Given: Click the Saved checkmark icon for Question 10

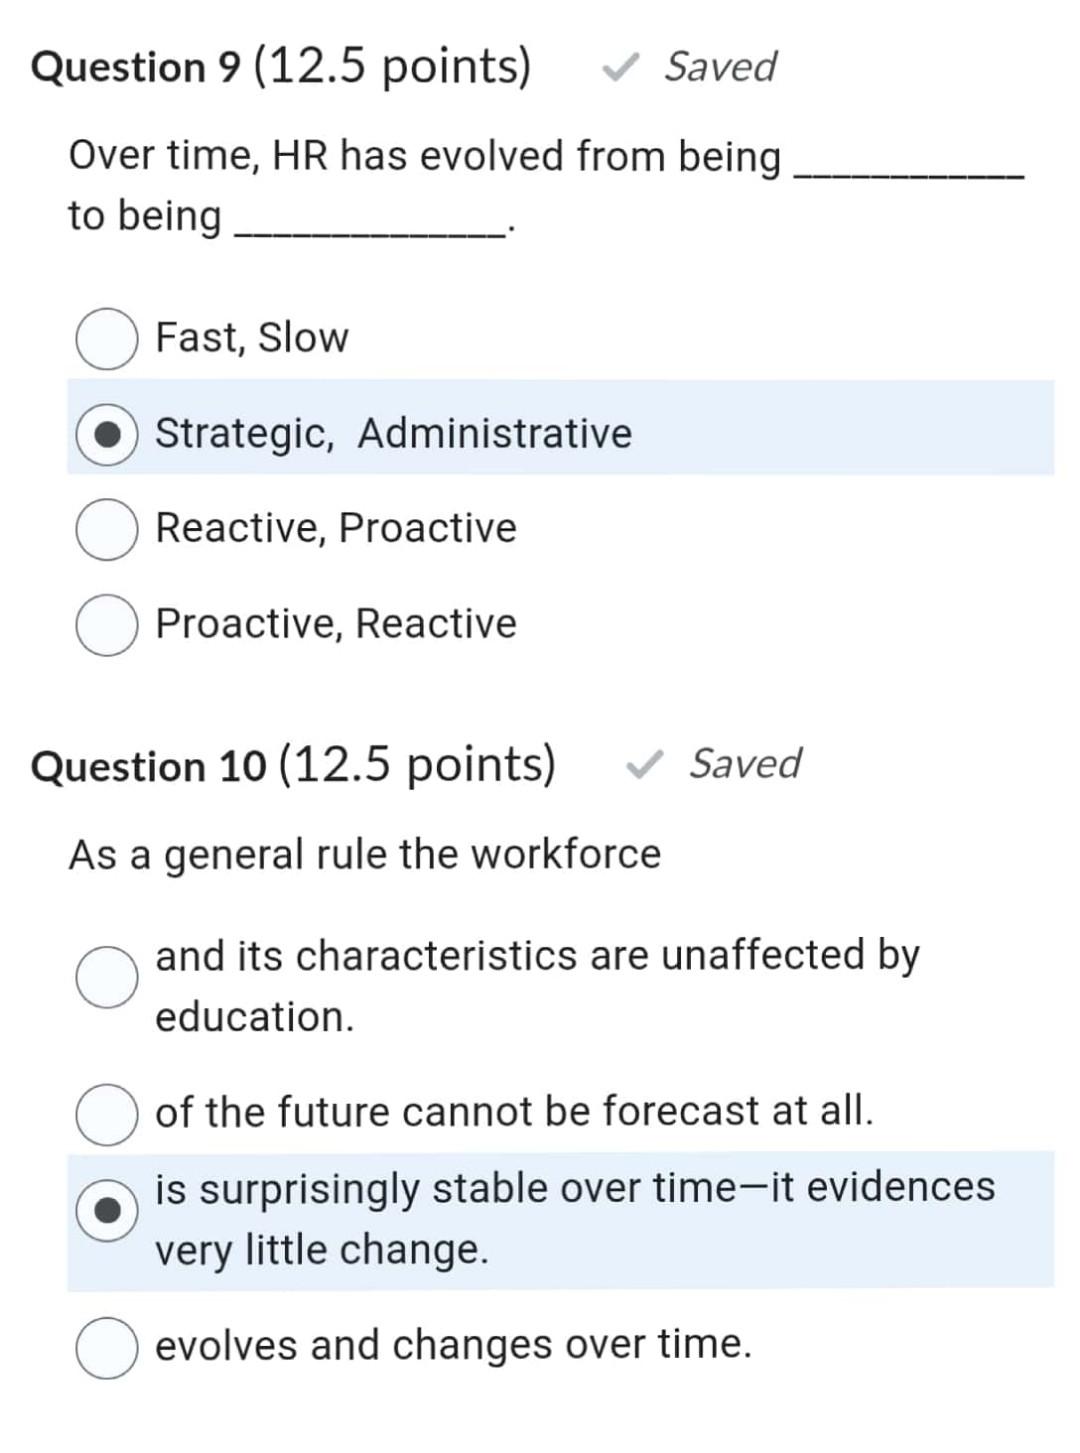Looking at the screenshot, I should coord(644,765).
